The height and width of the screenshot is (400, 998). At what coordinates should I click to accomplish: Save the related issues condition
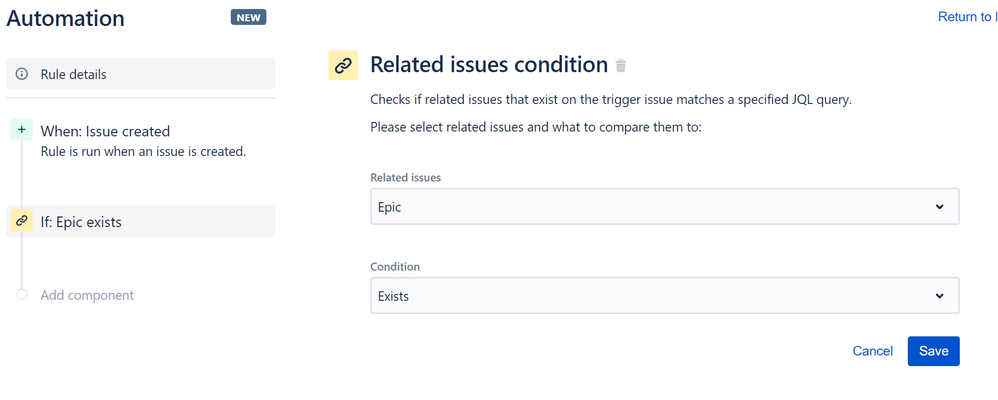[933, 351]
